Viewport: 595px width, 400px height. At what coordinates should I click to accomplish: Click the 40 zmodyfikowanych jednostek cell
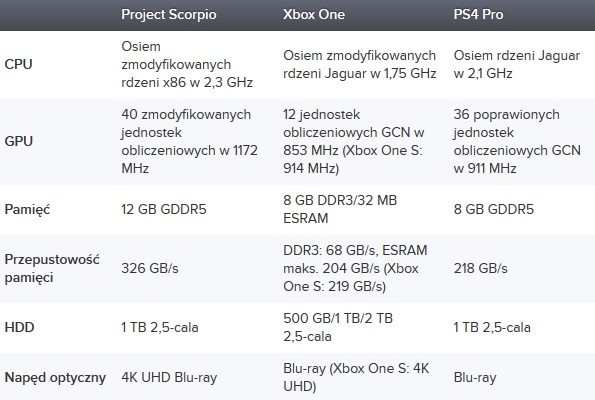pyautogui.click(x=189, y=141)
